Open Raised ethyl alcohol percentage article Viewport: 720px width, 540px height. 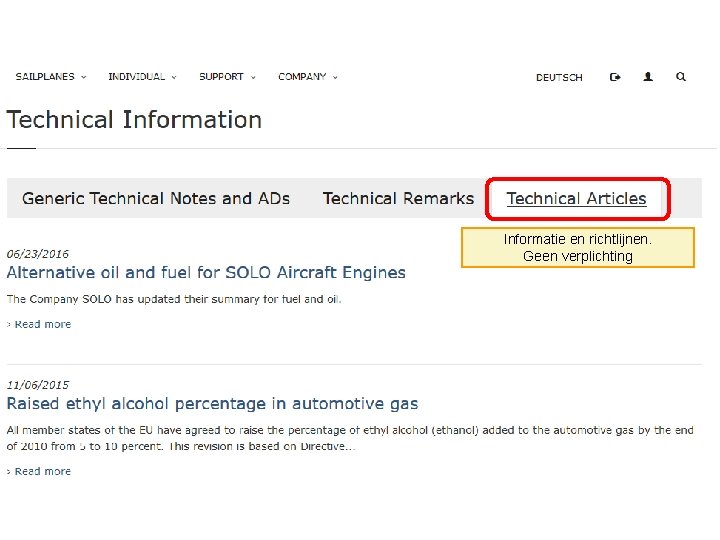point(212,404)
